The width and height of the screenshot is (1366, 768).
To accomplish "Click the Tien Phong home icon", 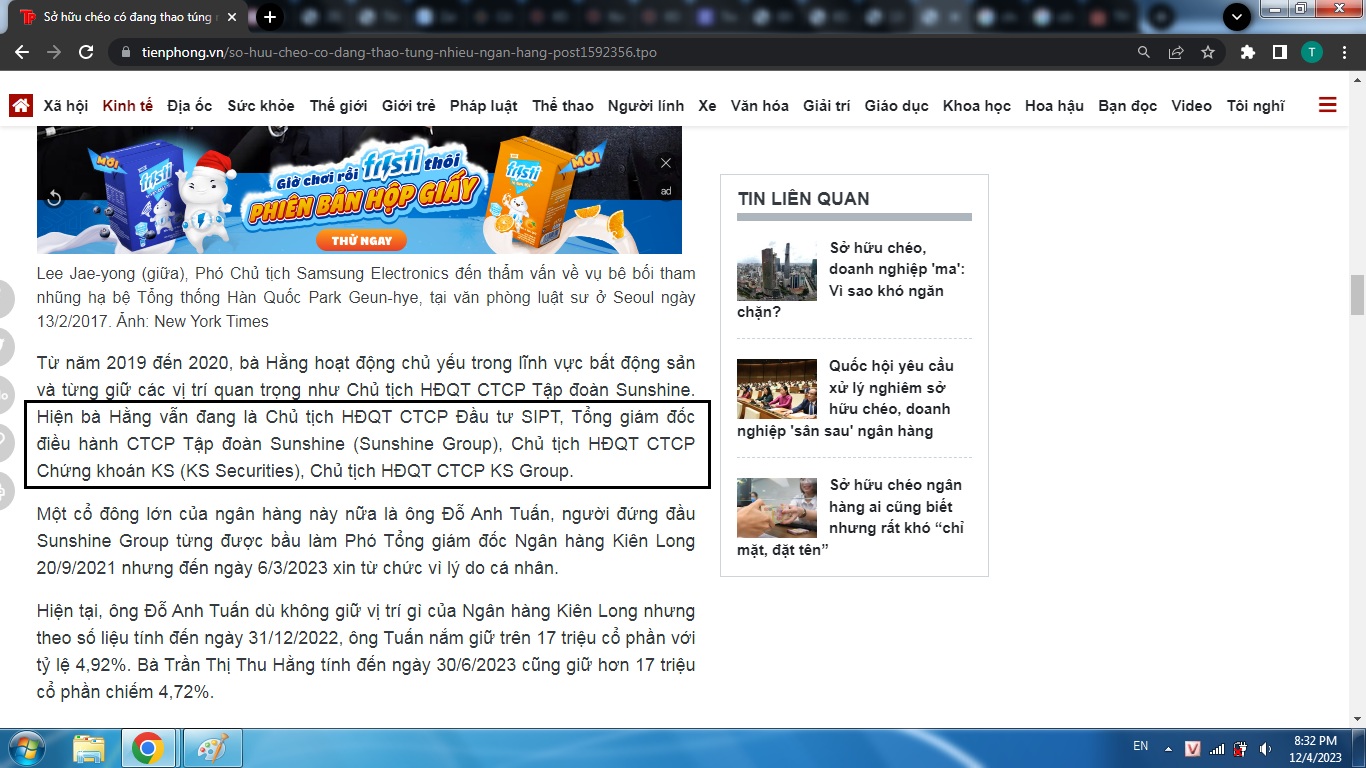I will (x=21, y=105).
